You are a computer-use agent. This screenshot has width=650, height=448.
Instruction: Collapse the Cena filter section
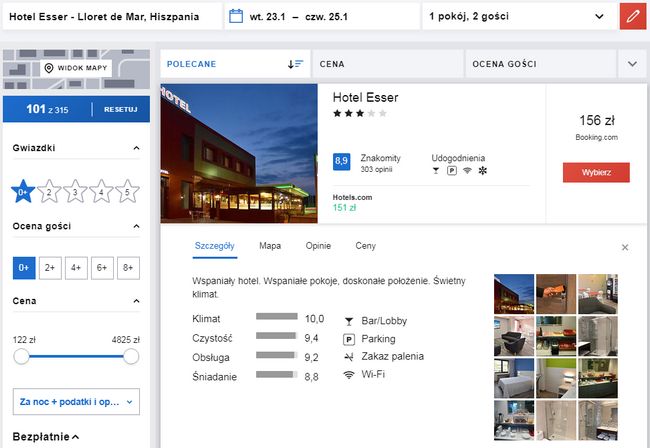tap(136, 301)
